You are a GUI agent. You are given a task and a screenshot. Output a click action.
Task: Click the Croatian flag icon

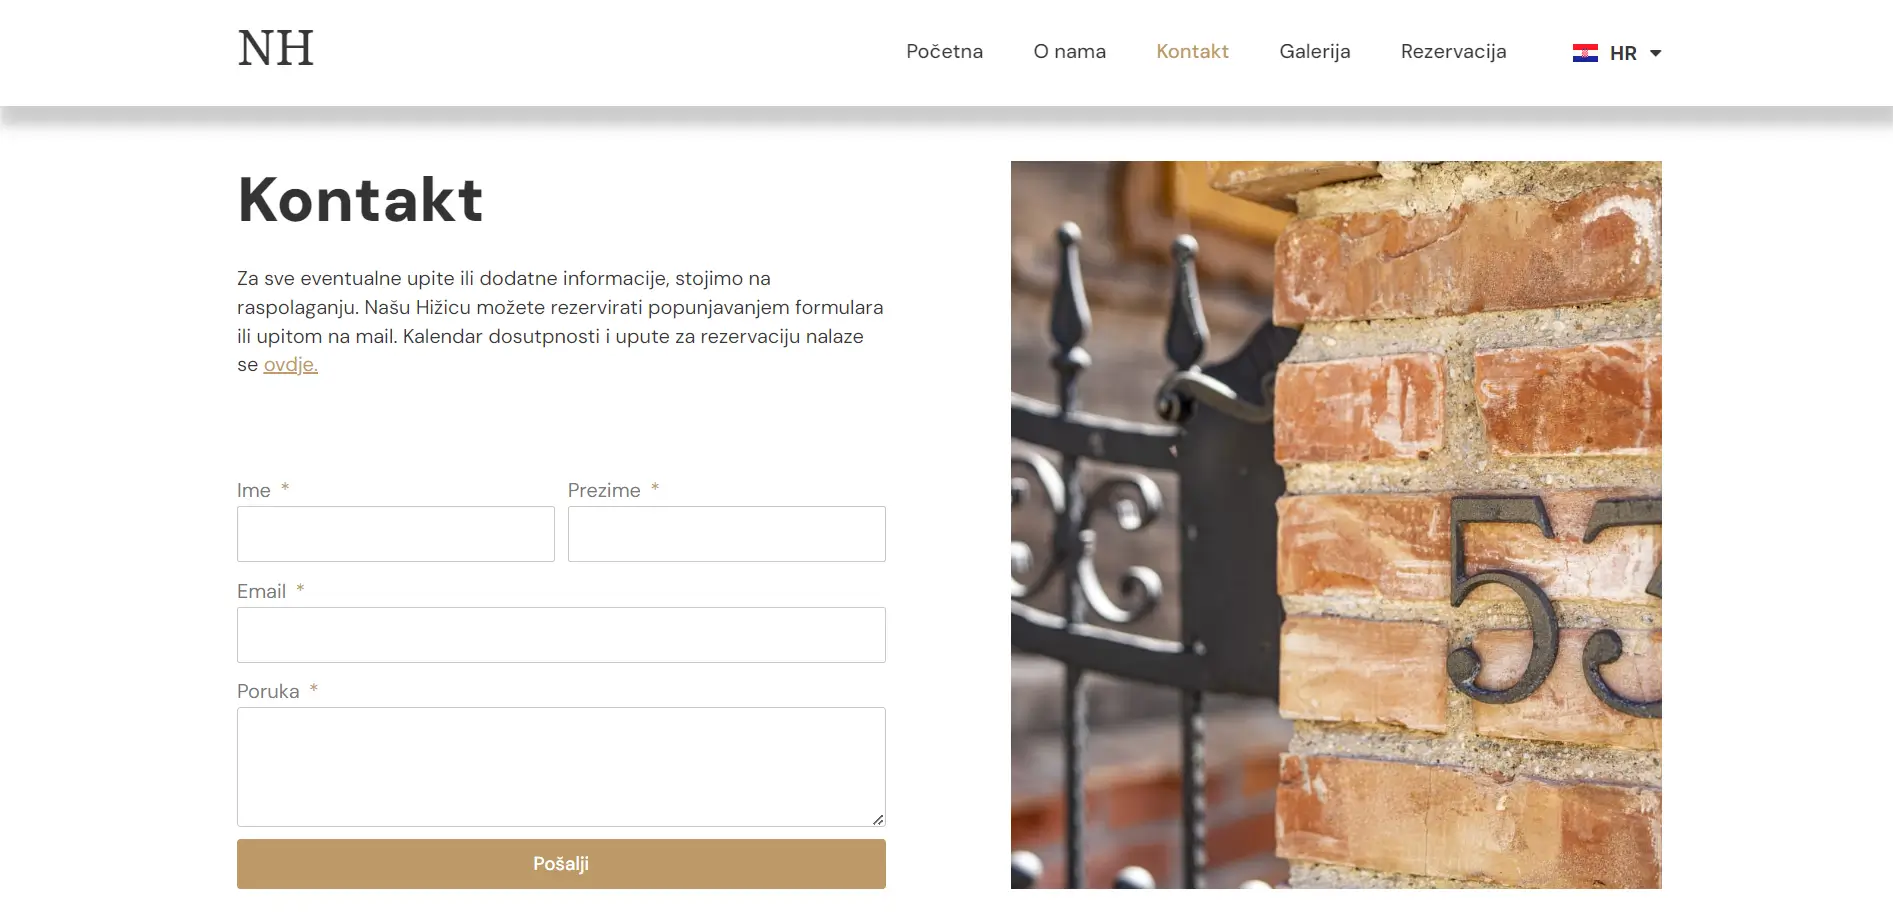click(1585, 53)
